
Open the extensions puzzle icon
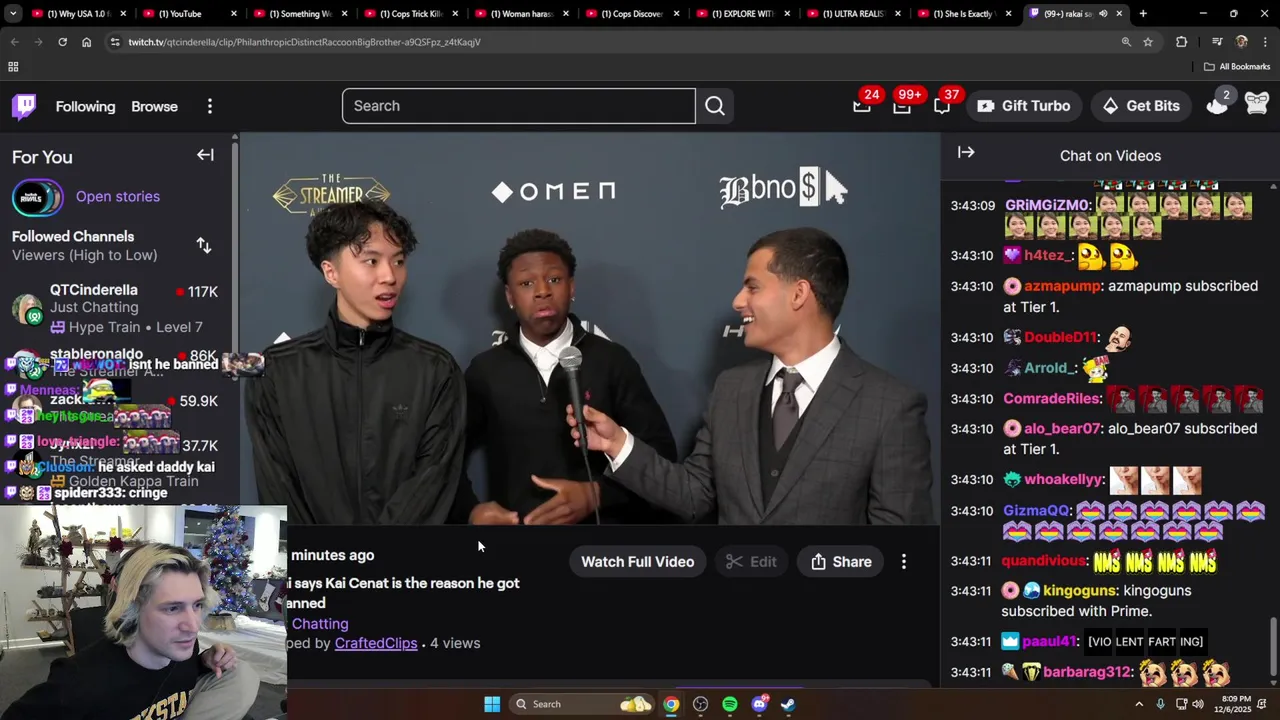coord(1181,42)
